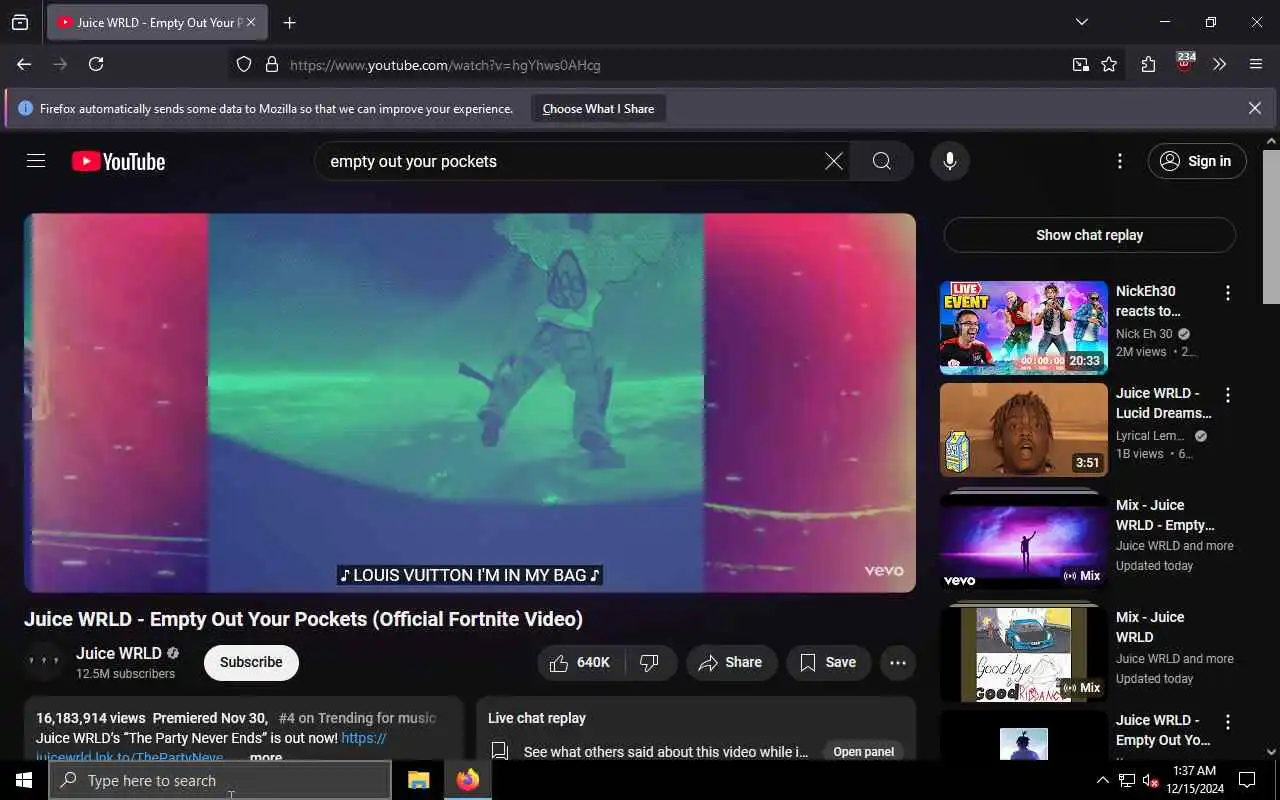
Task: Open more actions menu below video
Action: coord(897,662)
